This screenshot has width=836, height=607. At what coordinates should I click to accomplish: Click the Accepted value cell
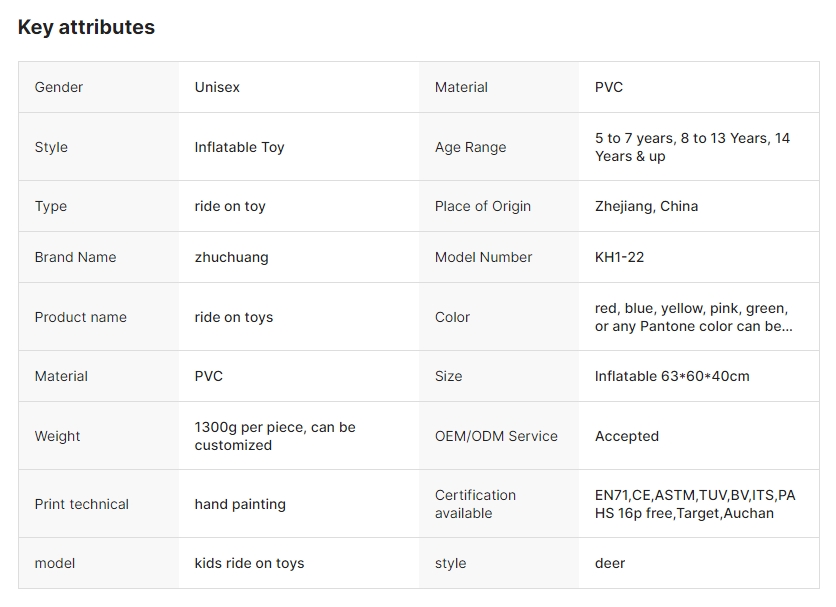(x=626, y=436)
